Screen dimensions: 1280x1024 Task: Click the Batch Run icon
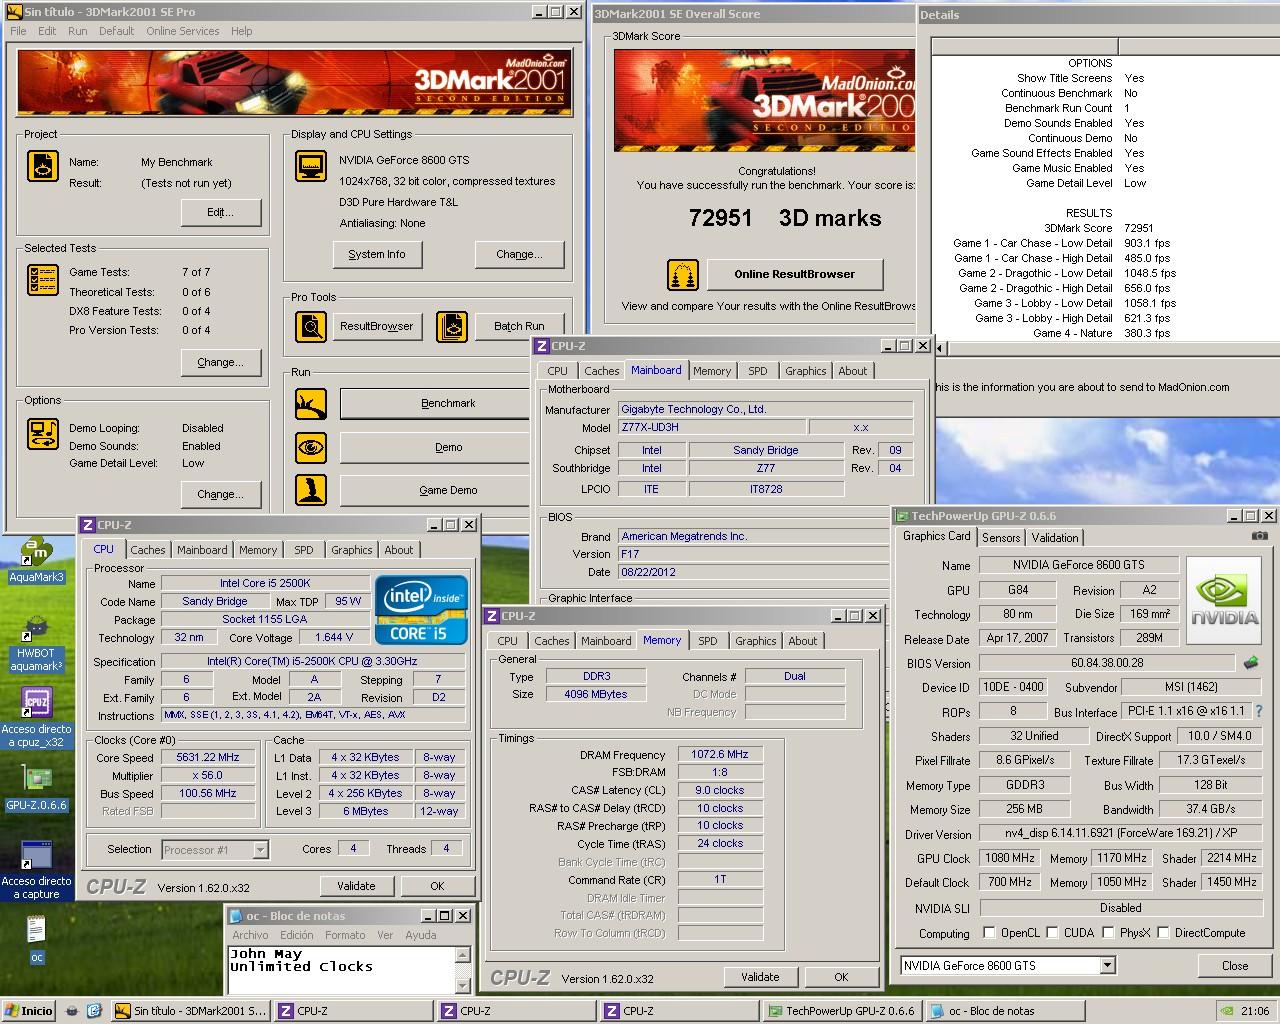click(452, 326)
